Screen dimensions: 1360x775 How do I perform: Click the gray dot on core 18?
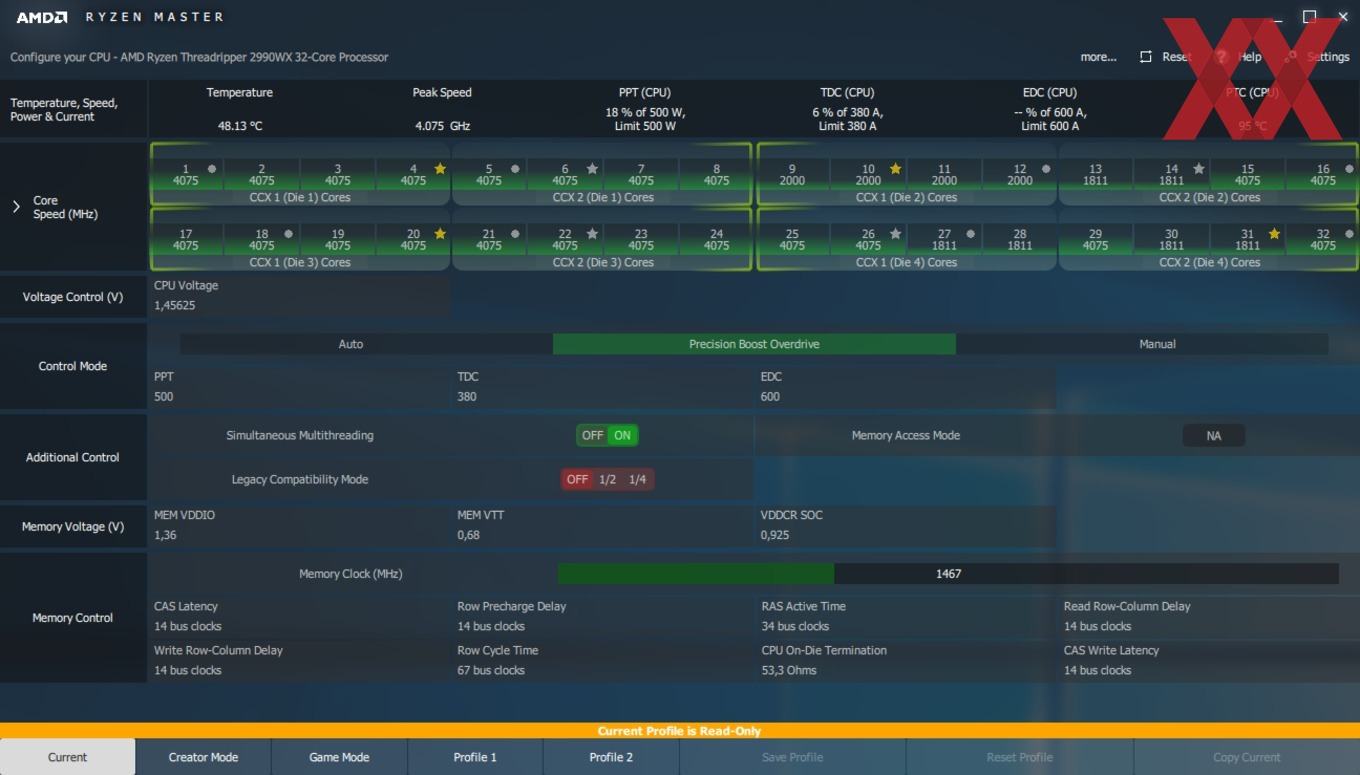288,234
